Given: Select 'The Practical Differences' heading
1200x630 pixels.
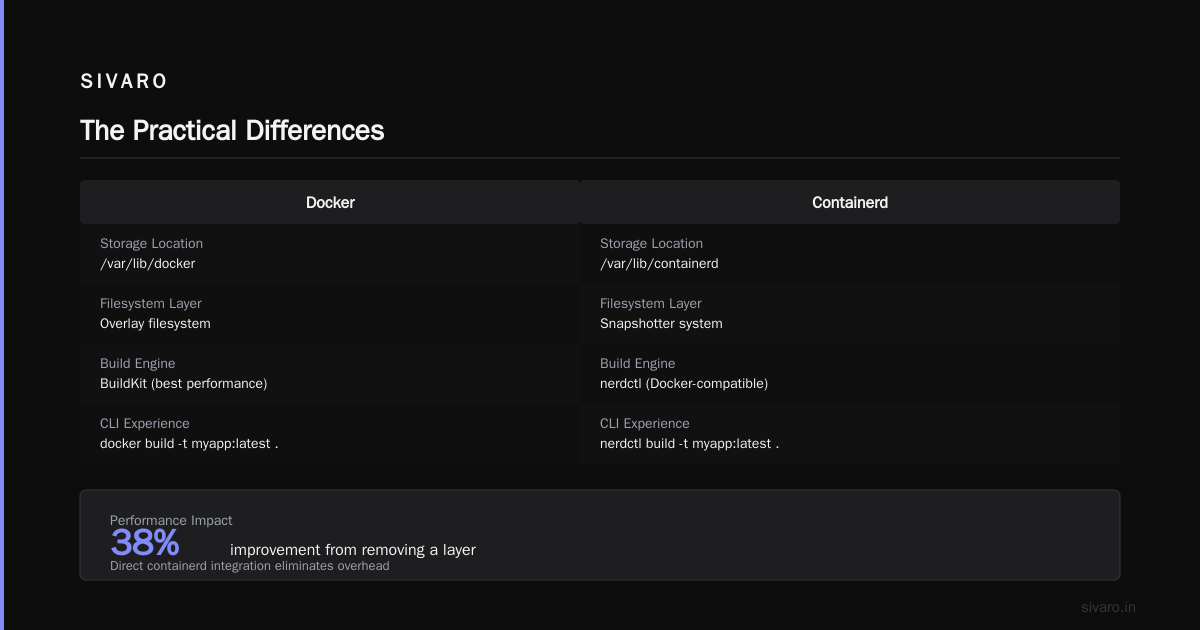Looking at the screenshot, I should pyautogui.click(x=232, y=131).
